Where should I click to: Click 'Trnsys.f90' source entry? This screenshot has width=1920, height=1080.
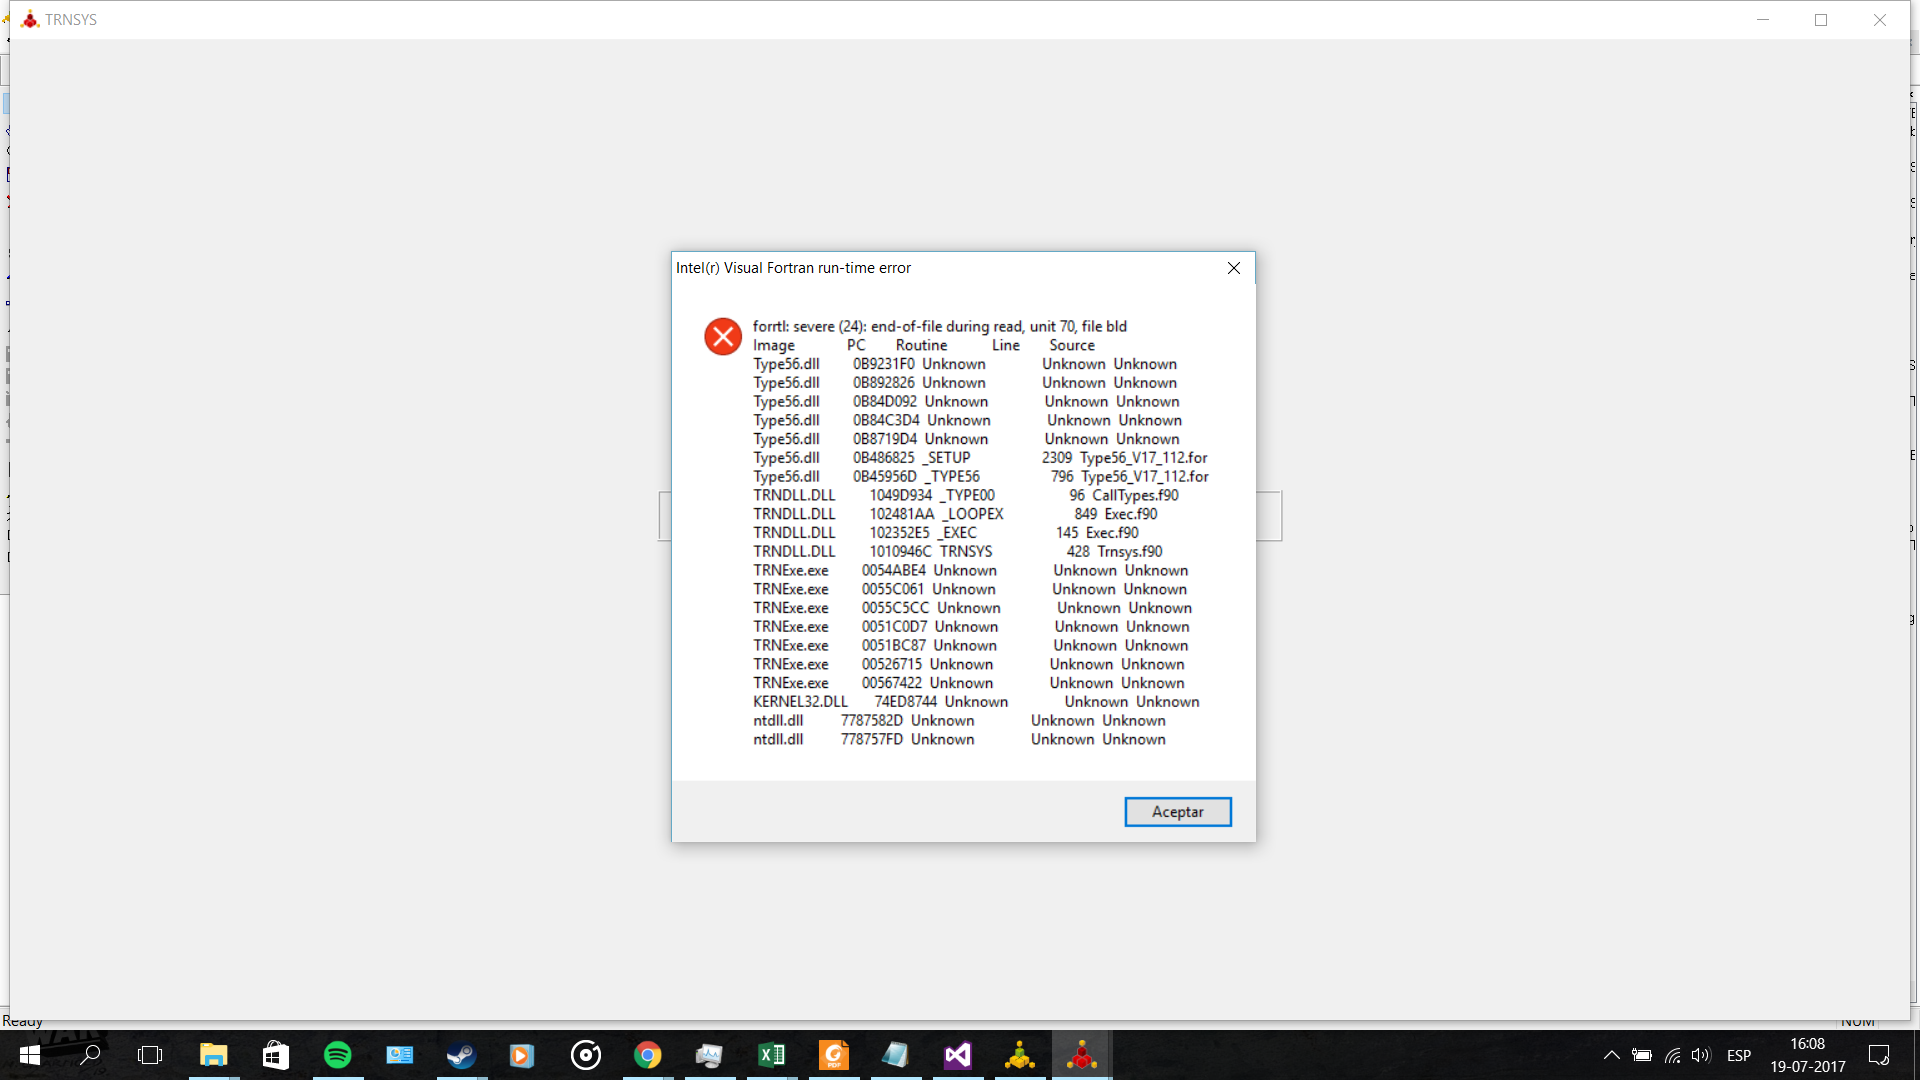click(1130, 552)
